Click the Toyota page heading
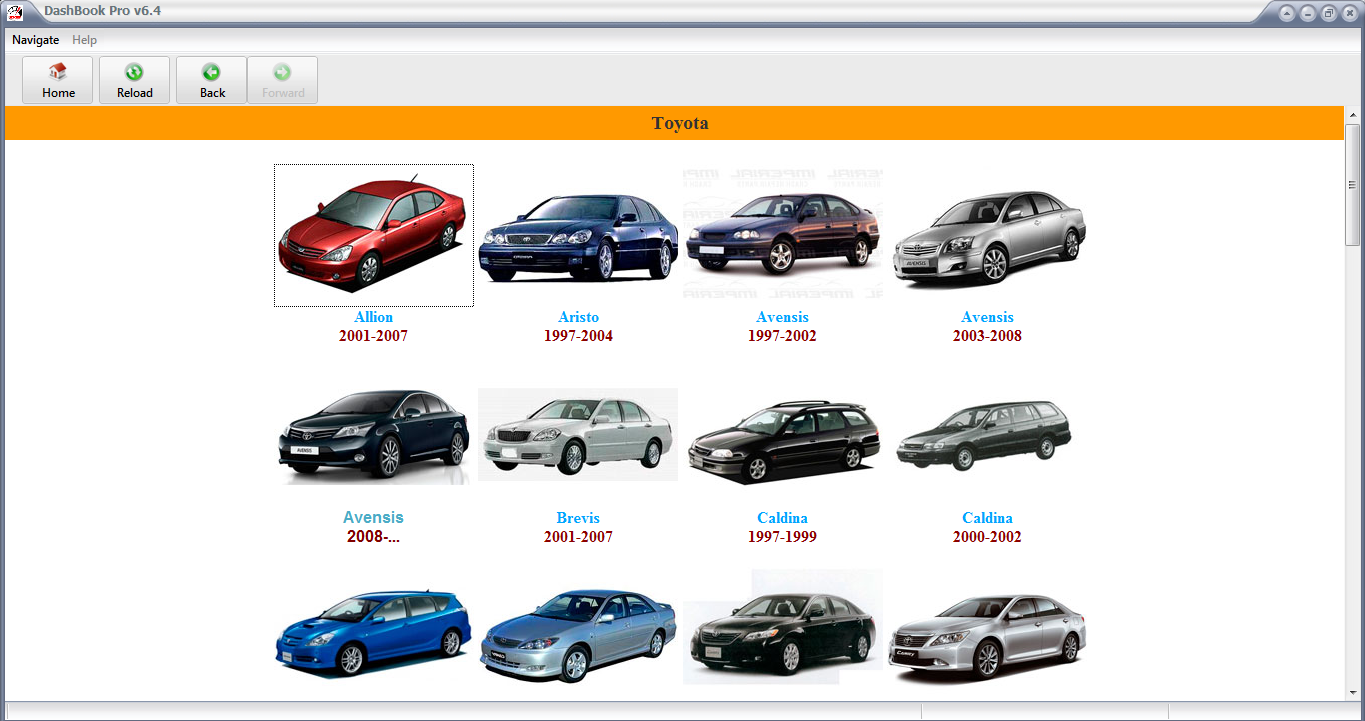Image resolution: width=1365 pixels, height=721 pixels. (680, 123)
